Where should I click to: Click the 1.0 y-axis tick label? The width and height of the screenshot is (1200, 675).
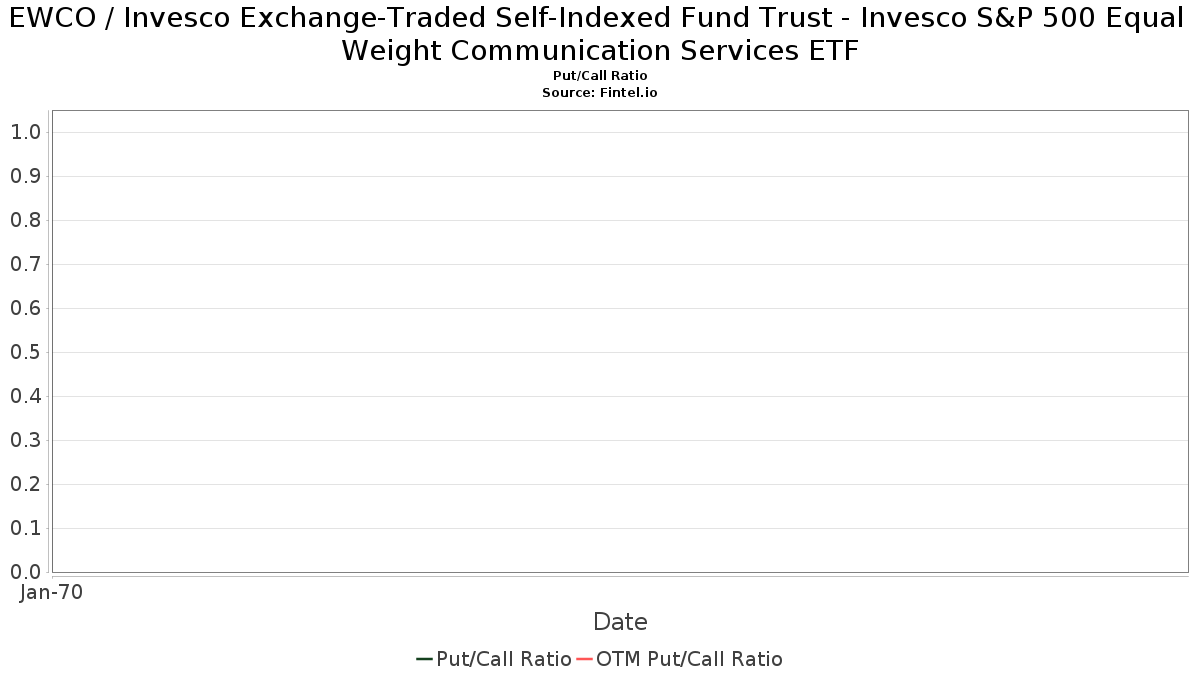[25, 132]
